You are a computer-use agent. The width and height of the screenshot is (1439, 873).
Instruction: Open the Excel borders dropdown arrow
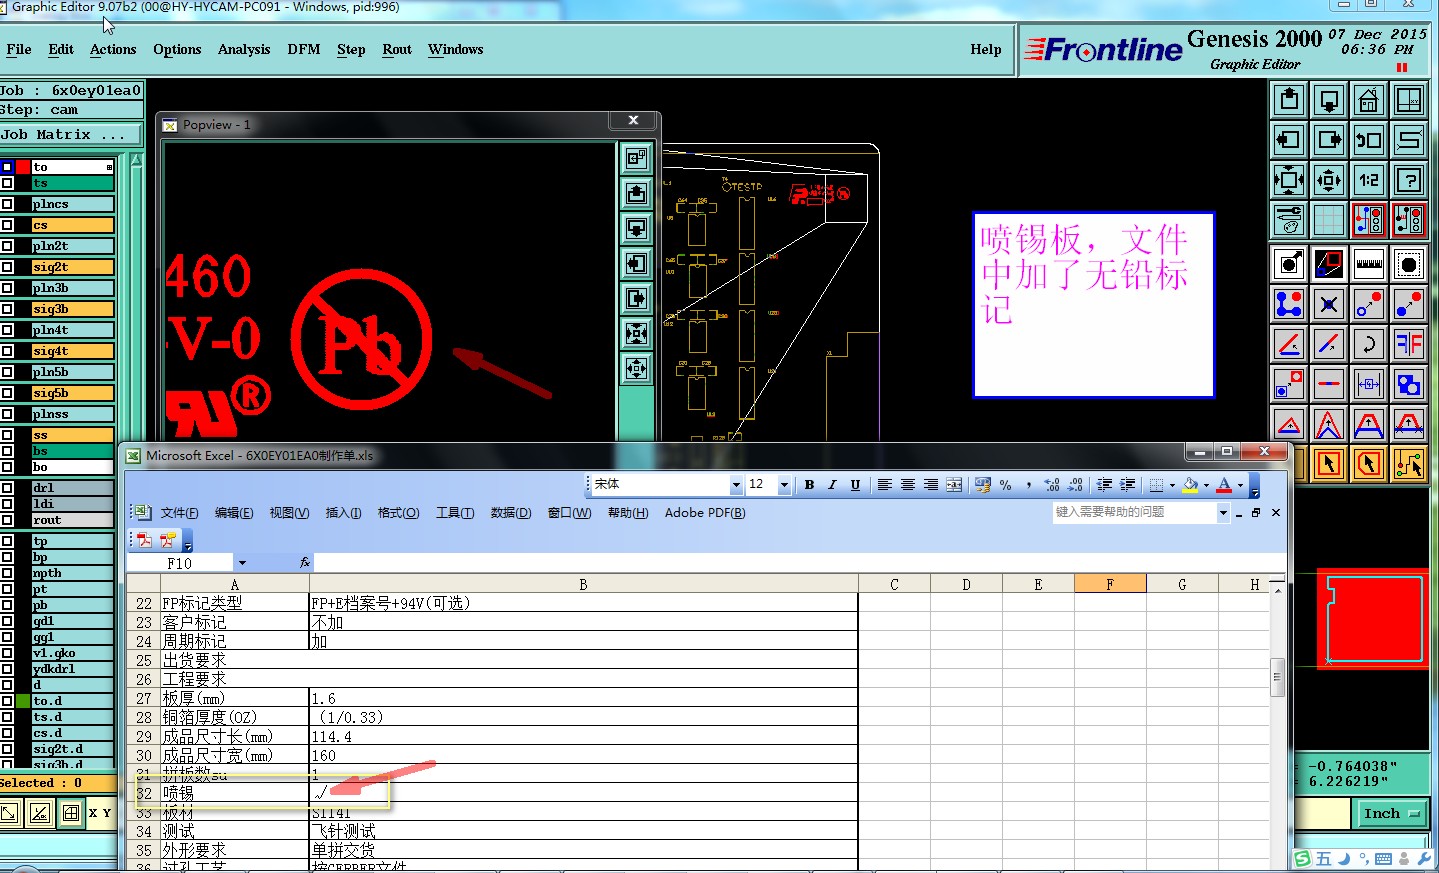(1172, 485)
